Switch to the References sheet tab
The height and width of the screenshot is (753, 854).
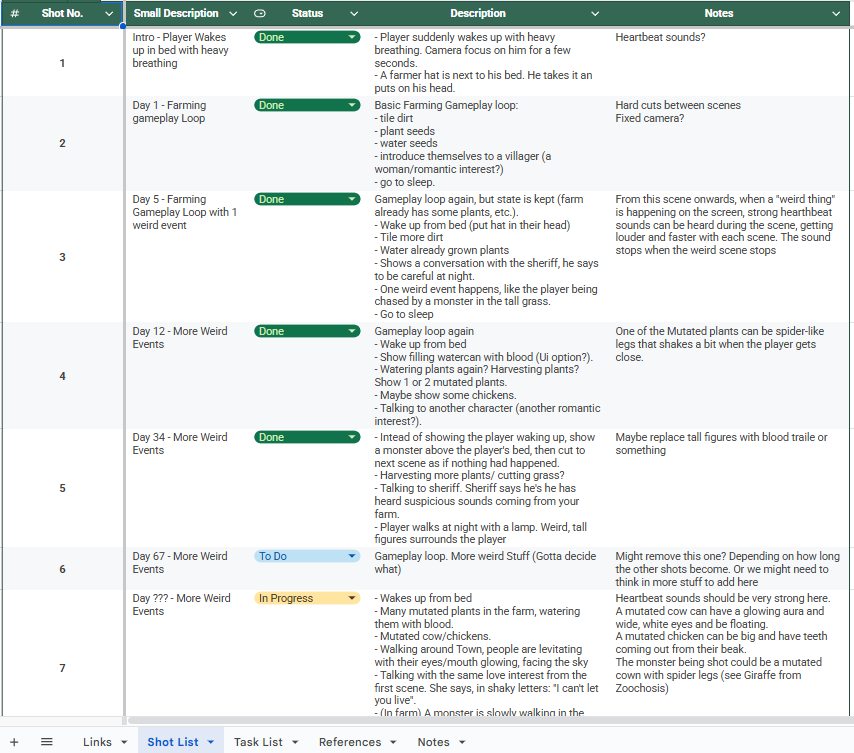pyautogui.click(x=349, y=742)
